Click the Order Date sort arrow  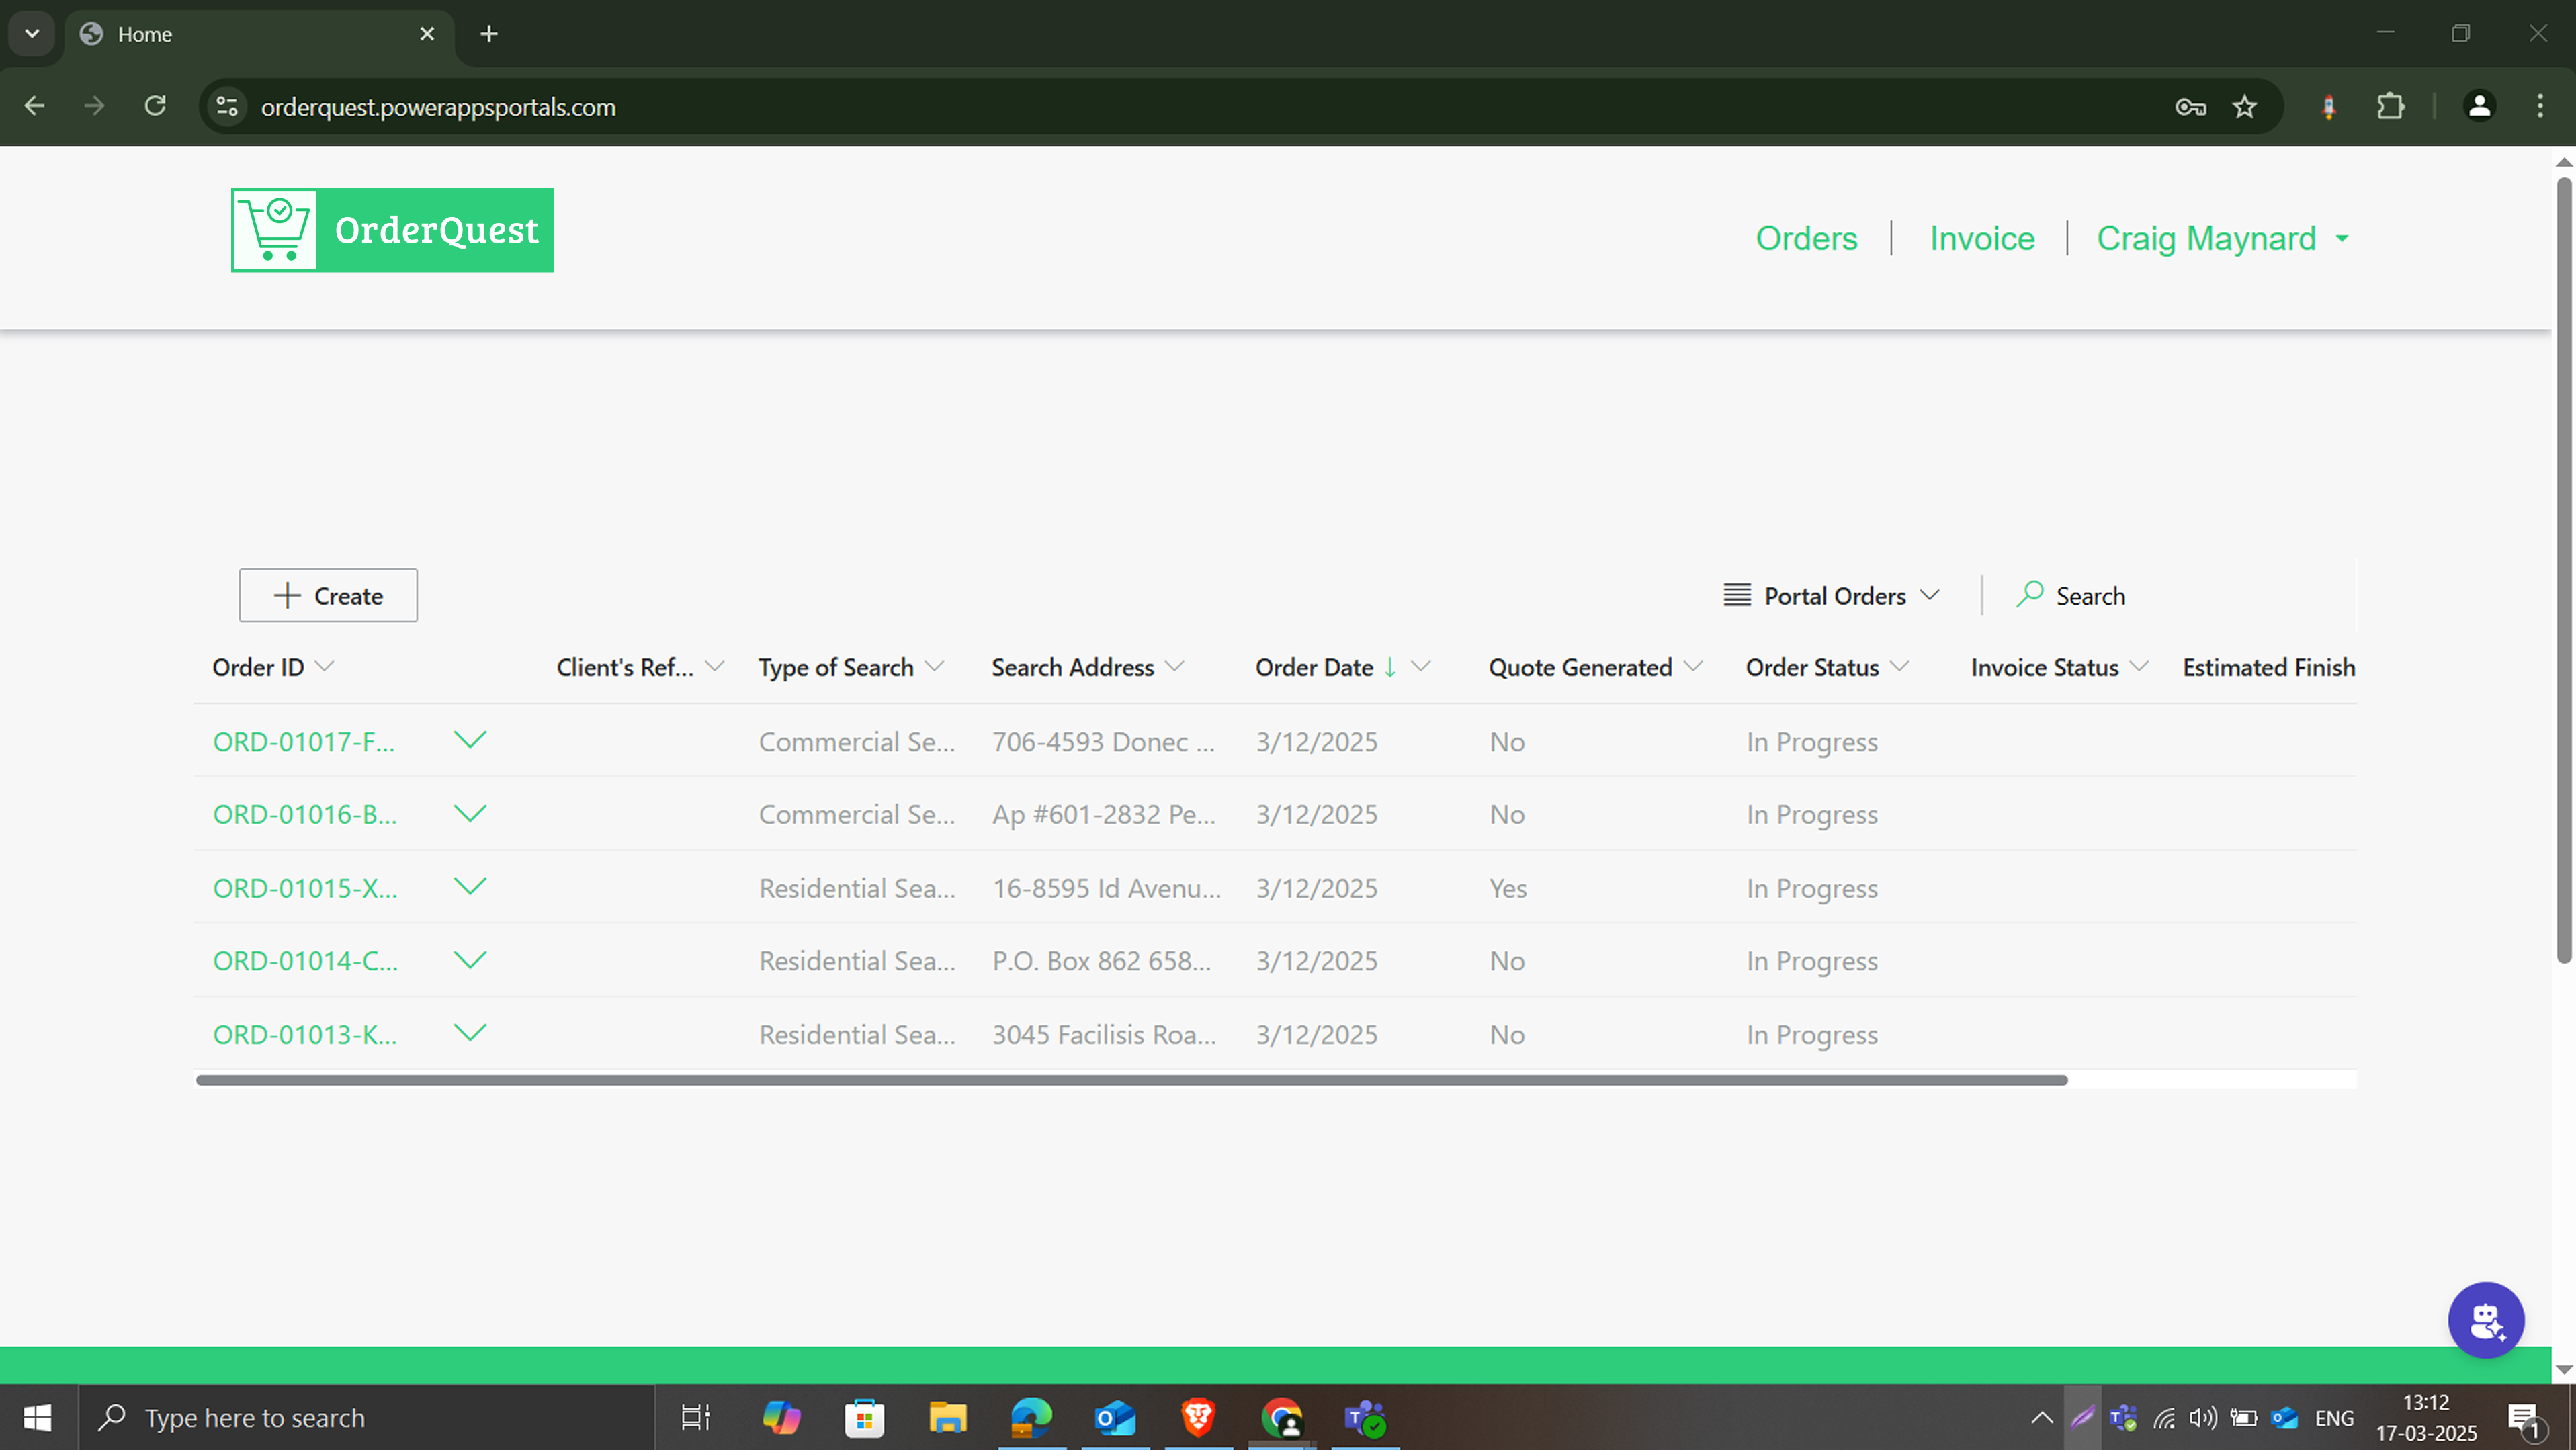[x=1390, y=667]
